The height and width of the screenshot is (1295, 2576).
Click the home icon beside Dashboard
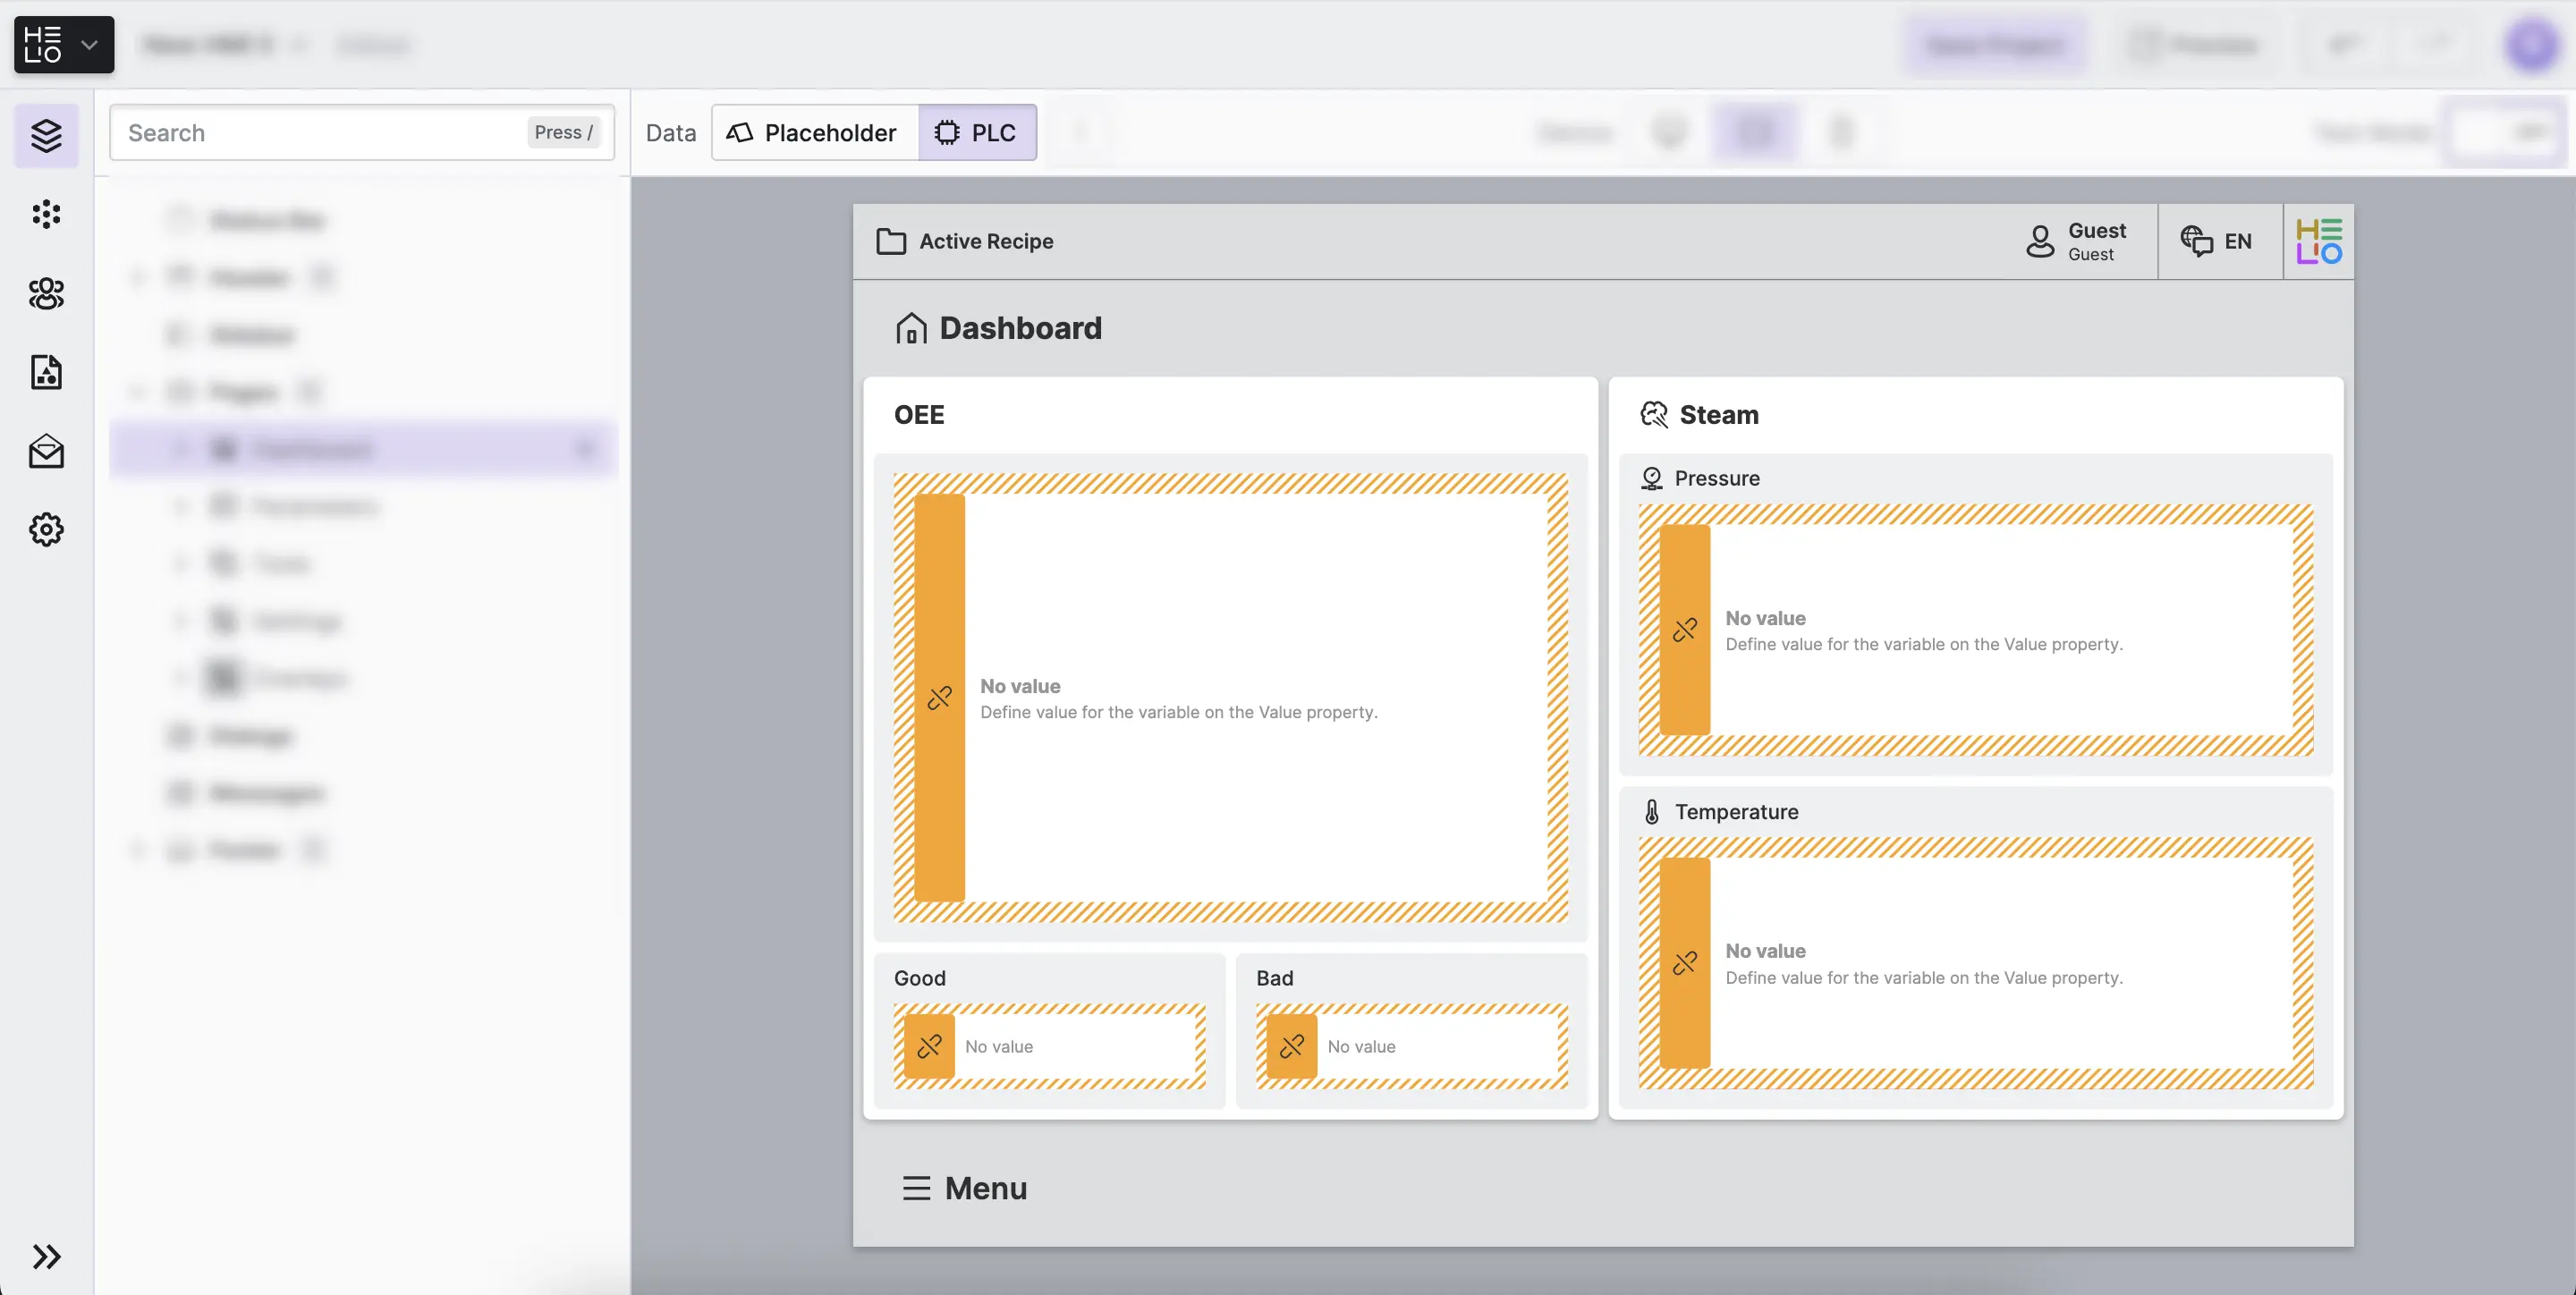tap(911, 328)
